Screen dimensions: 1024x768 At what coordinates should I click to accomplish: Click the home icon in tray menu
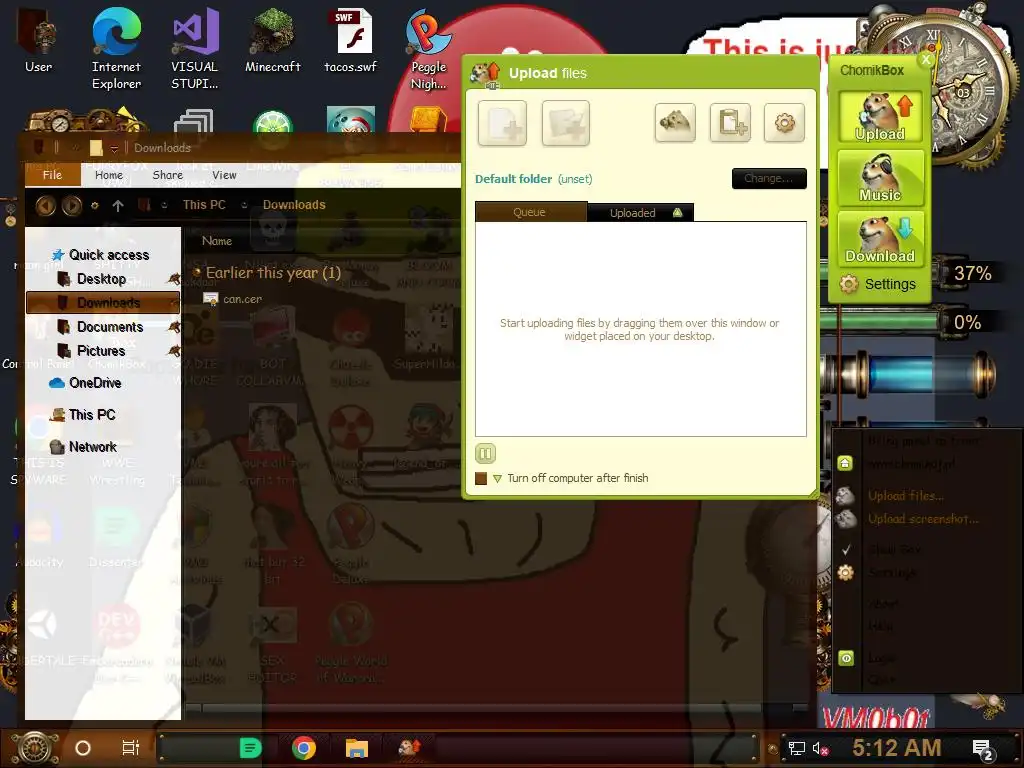point(845,463)
